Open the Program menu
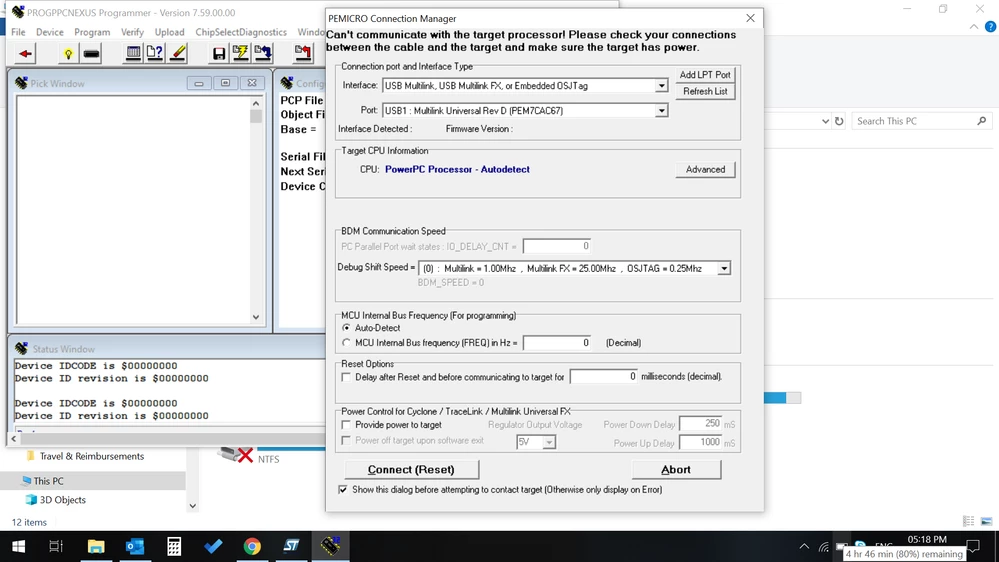 (92, 32)
